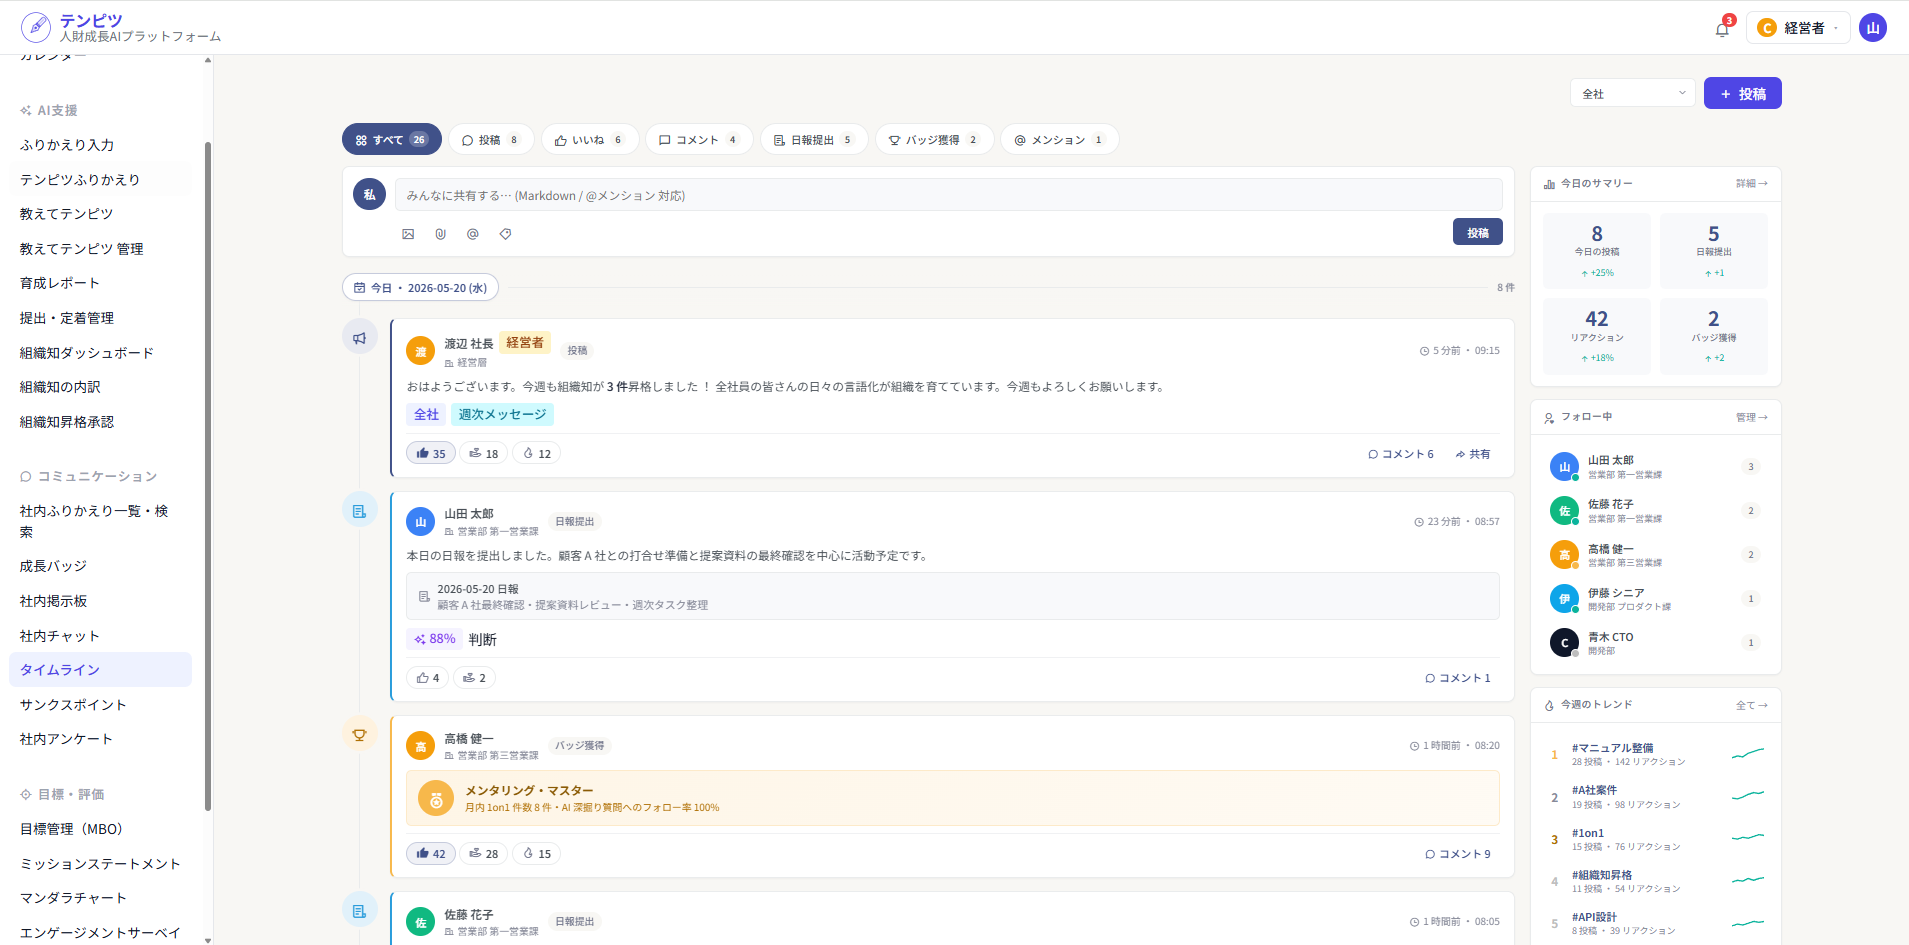
Task: Share the 渡辺 社長 post
Action: [x=1473, y=454]
